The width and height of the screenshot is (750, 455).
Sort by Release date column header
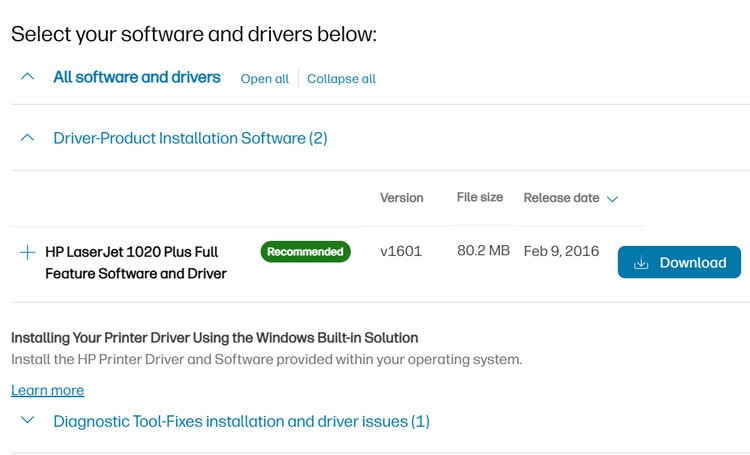[561, 198]
